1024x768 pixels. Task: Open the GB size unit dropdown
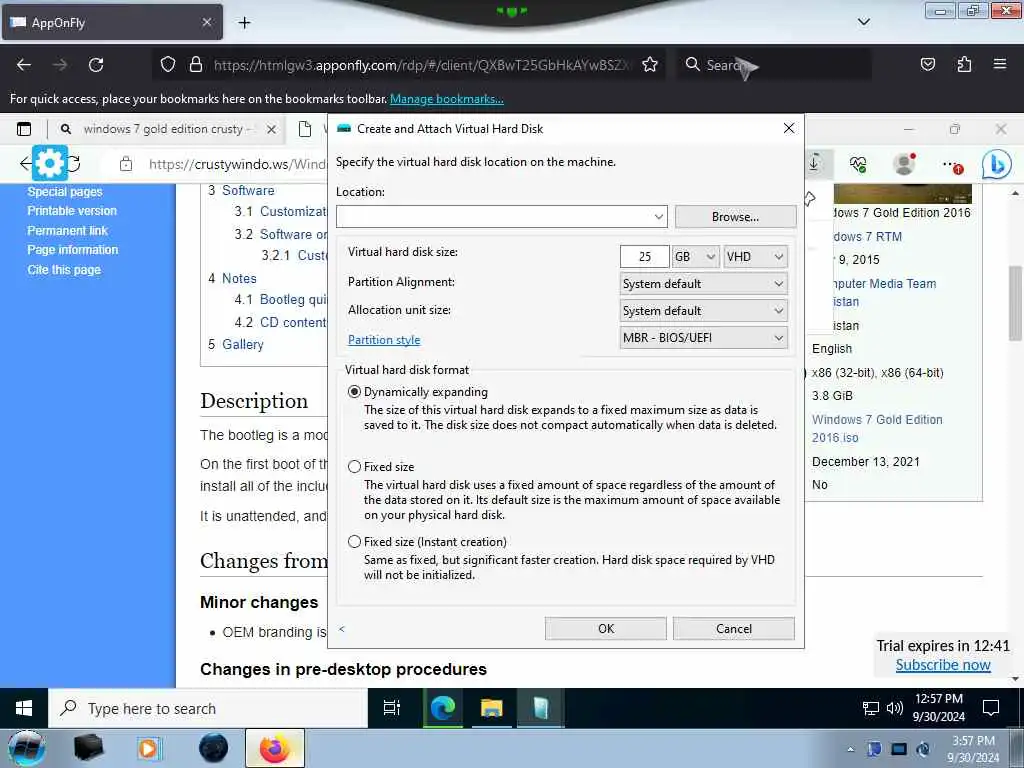696,257
